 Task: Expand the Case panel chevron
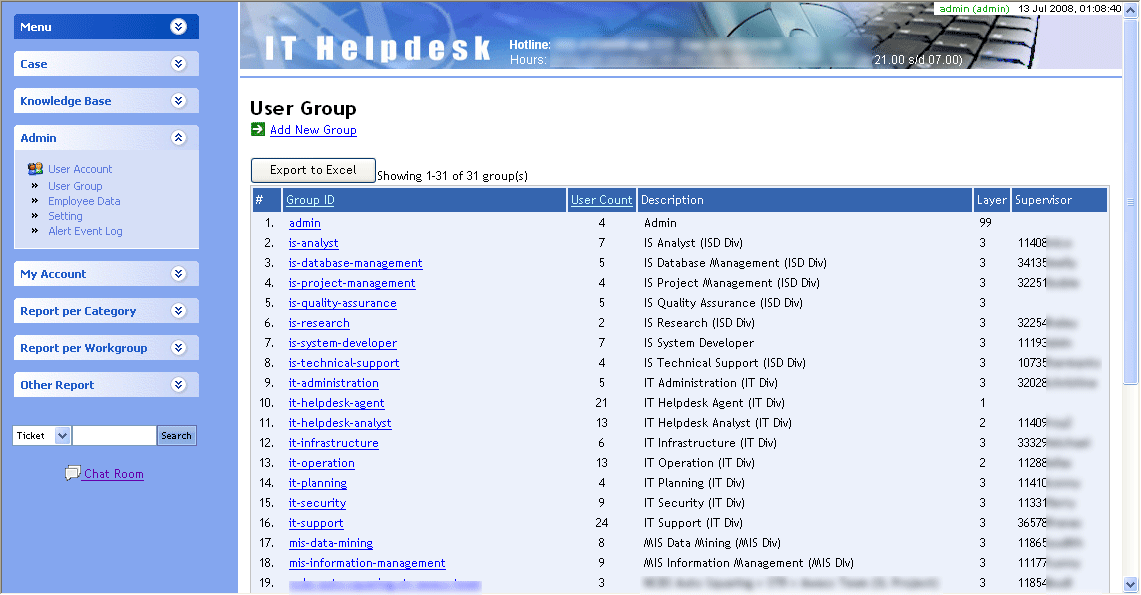179,64
